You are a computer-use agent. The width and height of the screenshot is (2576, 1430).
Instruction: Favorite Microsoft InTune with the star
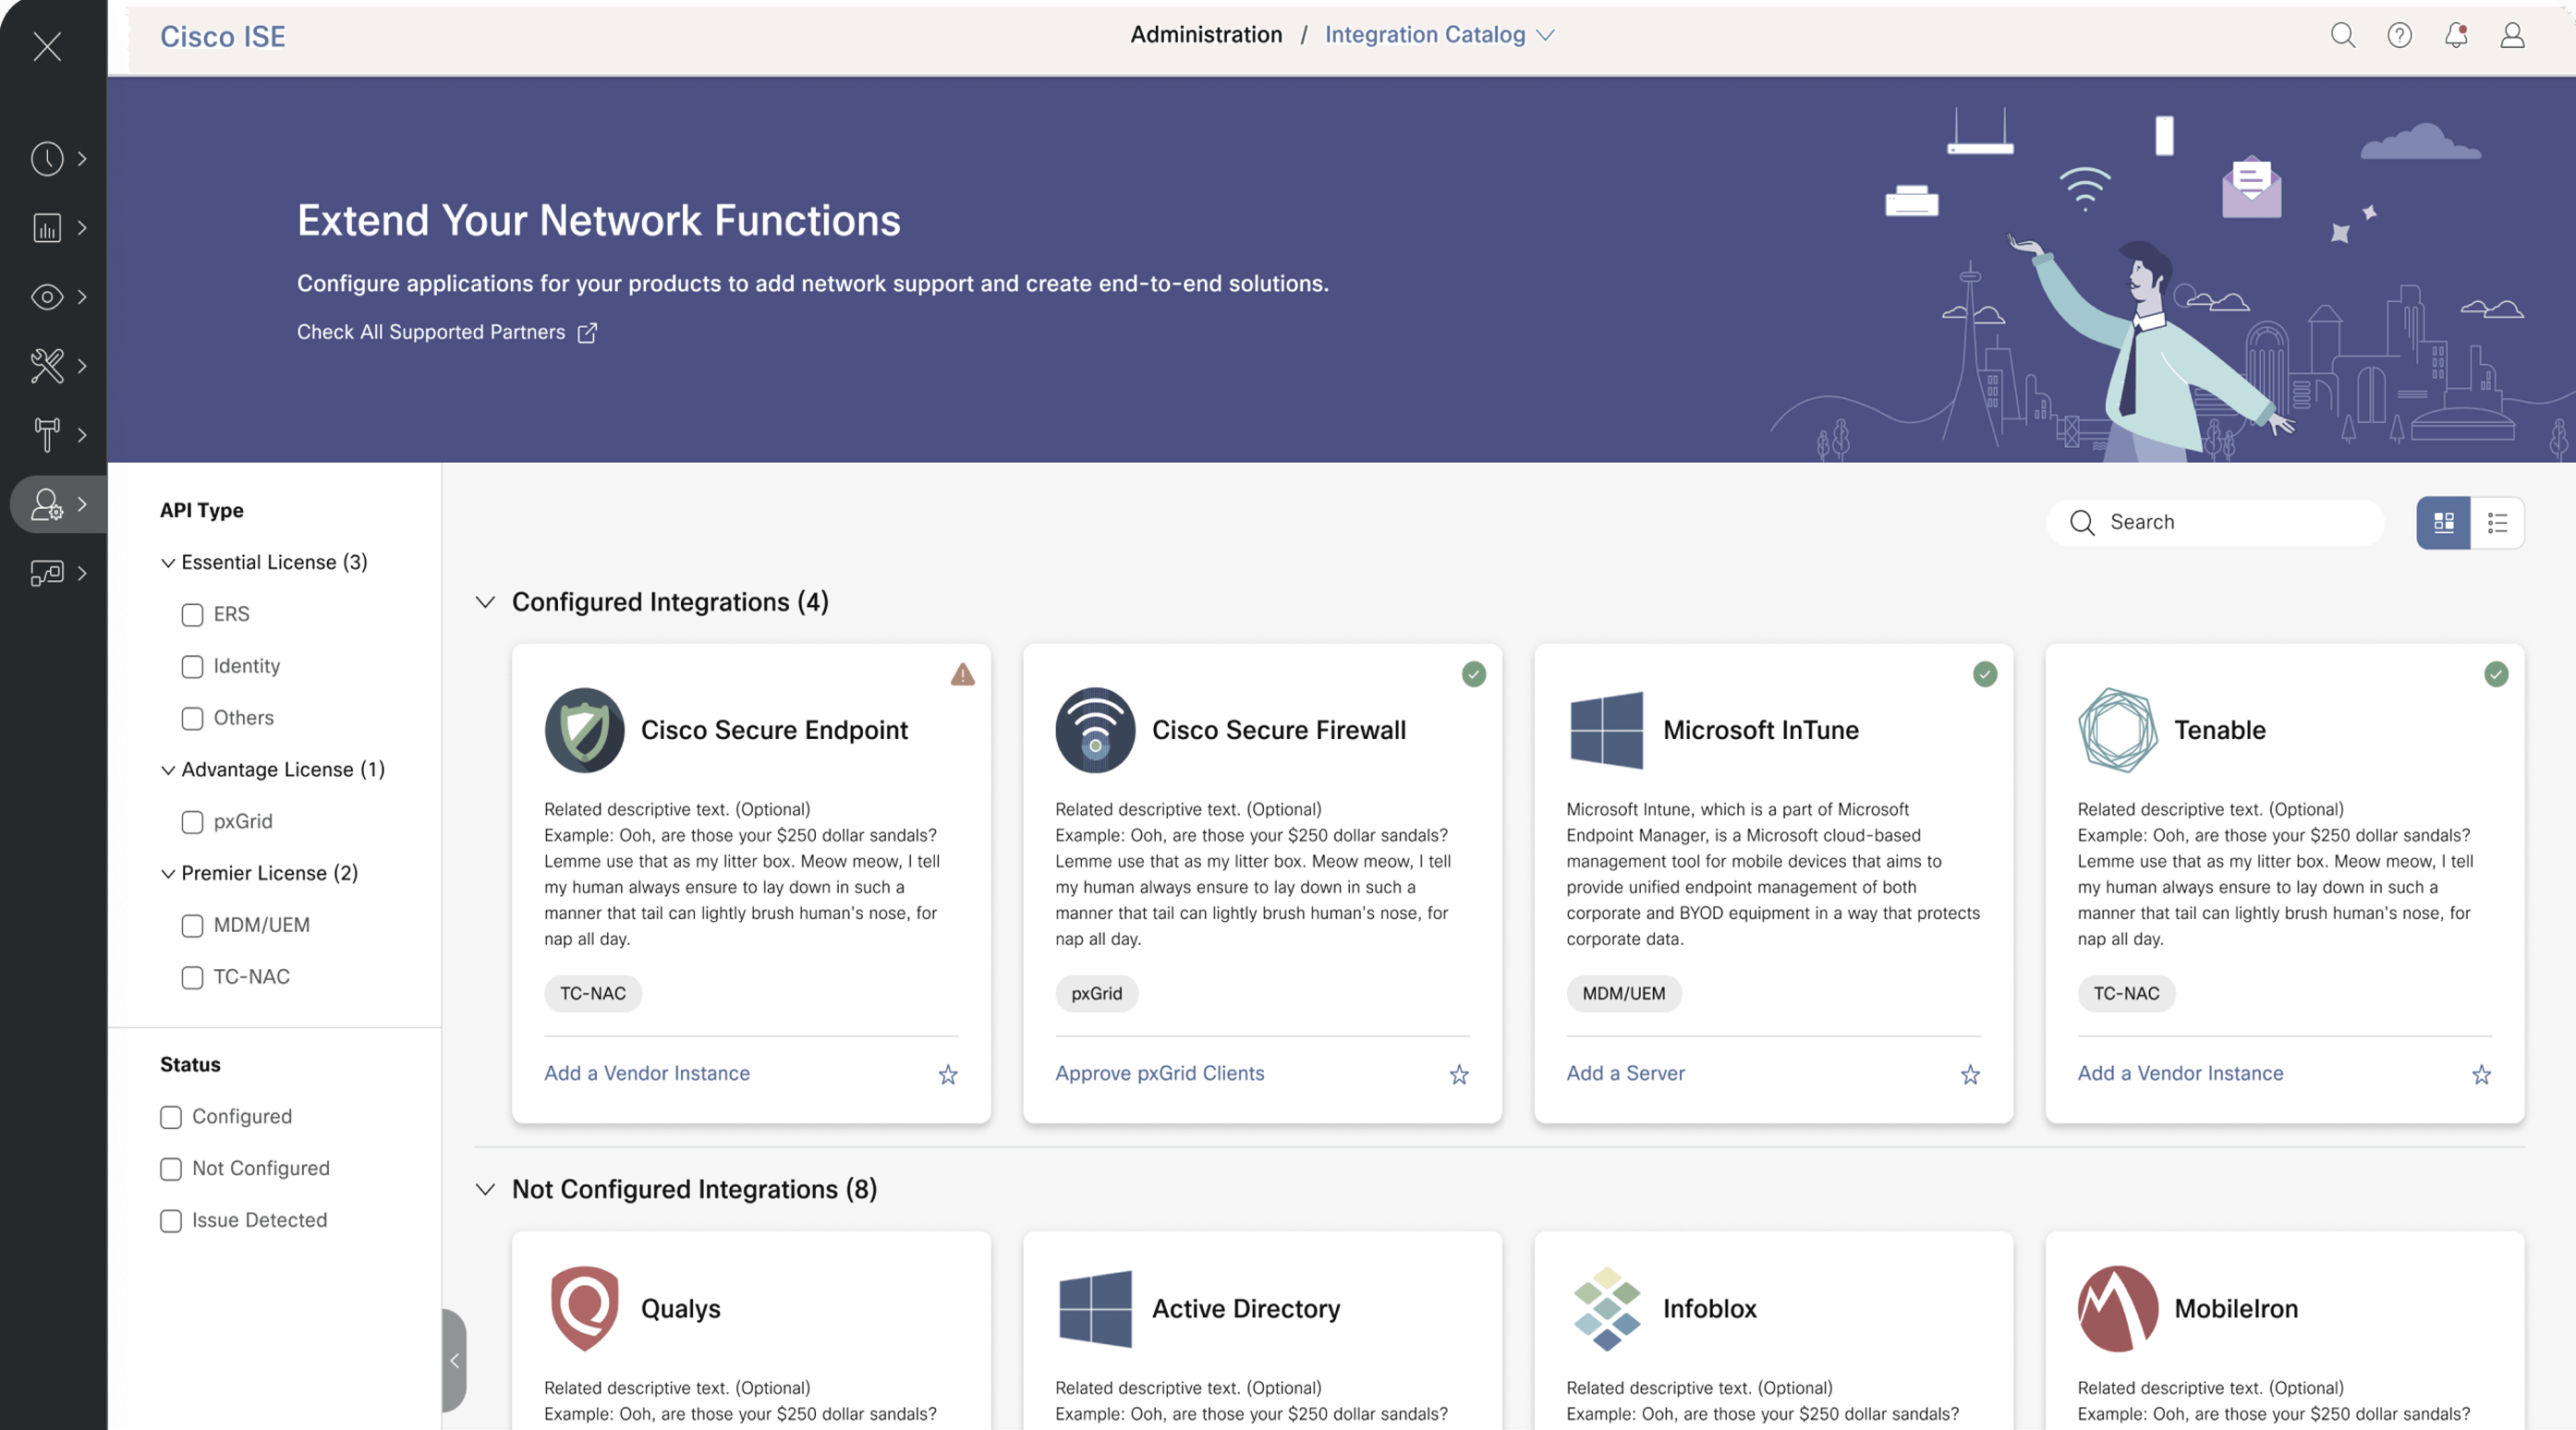pos(1970,1074)
